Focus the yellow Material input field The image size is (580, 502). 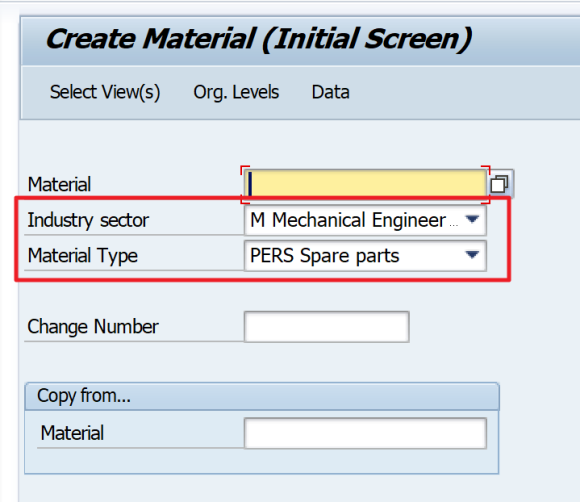coord(365,184)
